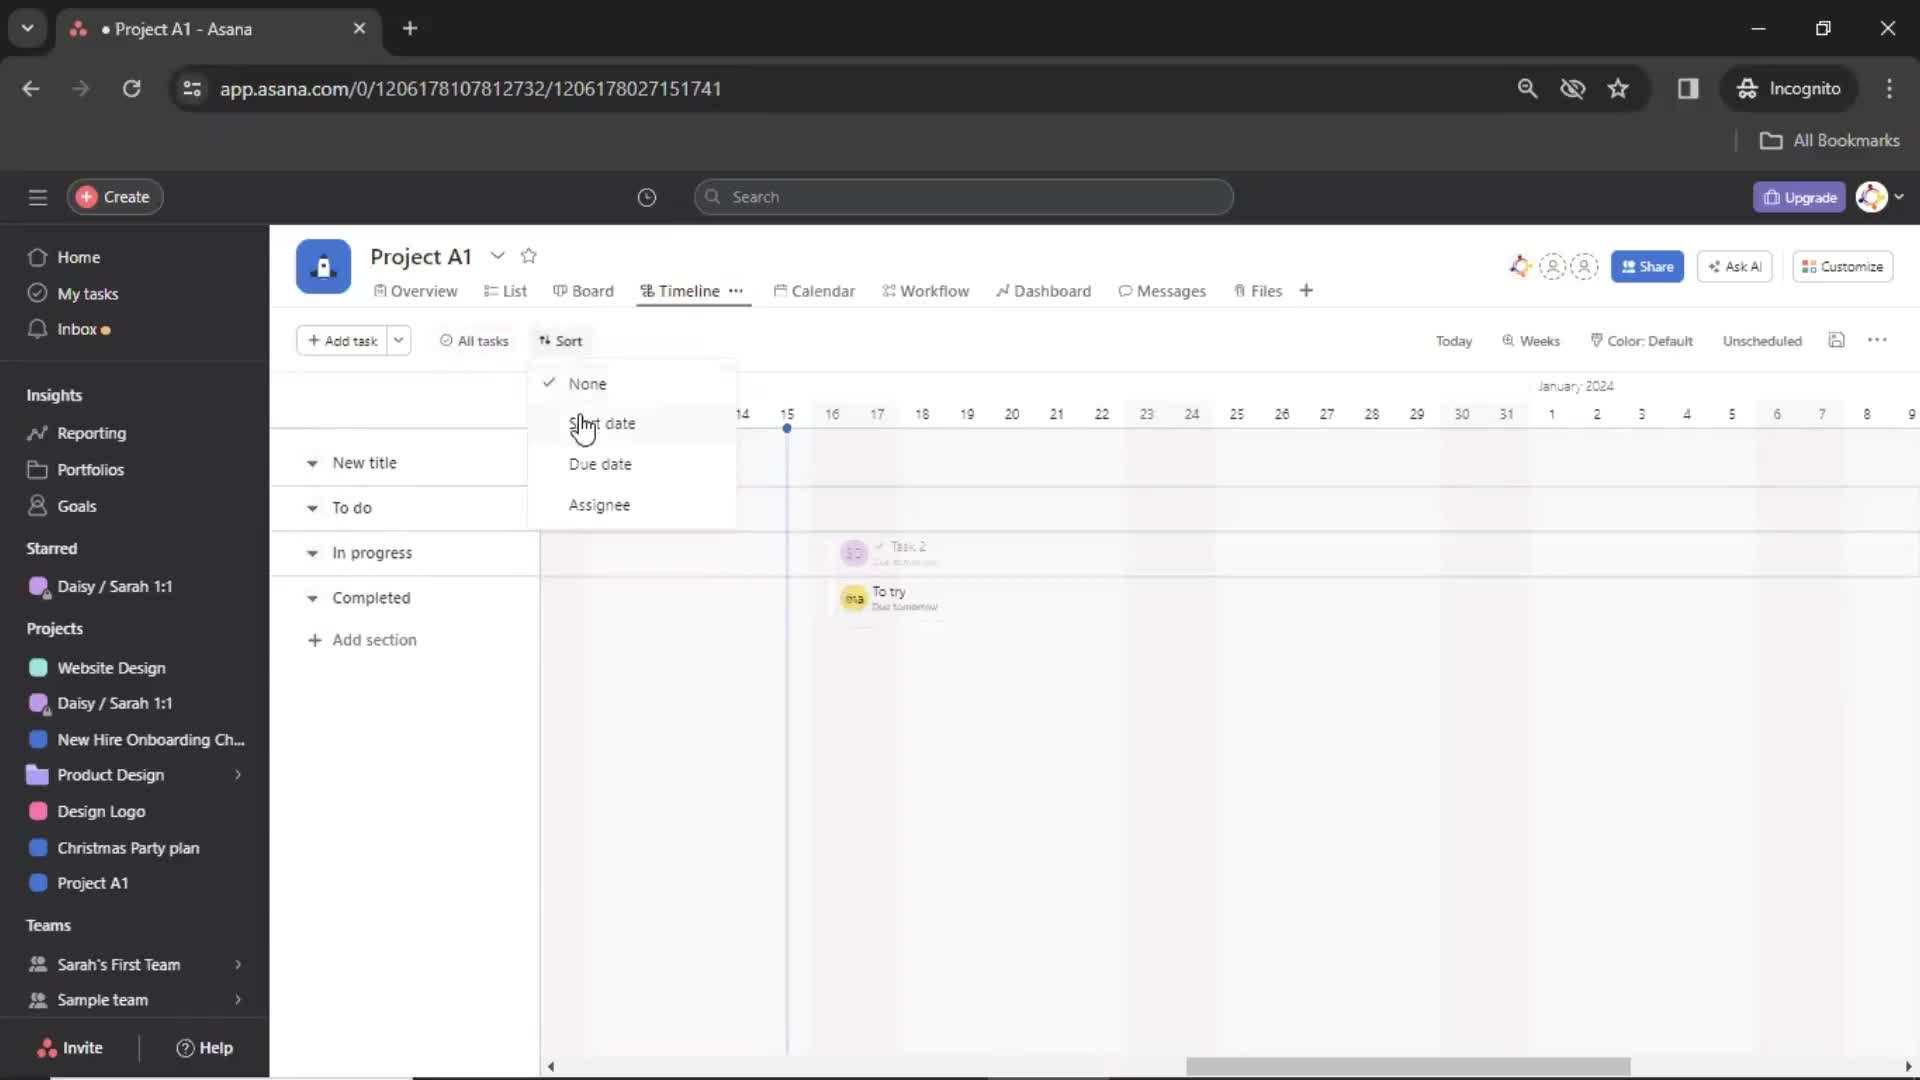This screenshot has height=1080, width=1920.
Task: Click the today timeline marker
Action: point(789,430)
